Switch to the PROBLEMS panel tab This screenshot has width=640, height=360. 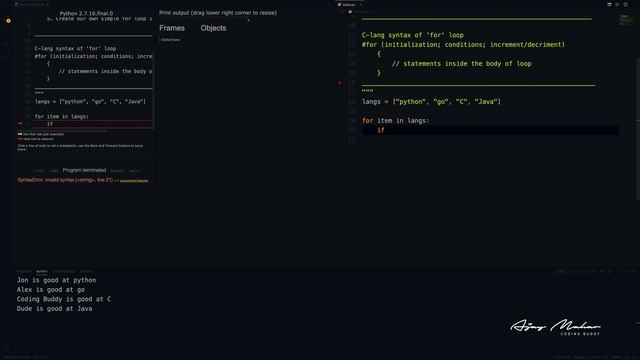(x=24, y=271)
